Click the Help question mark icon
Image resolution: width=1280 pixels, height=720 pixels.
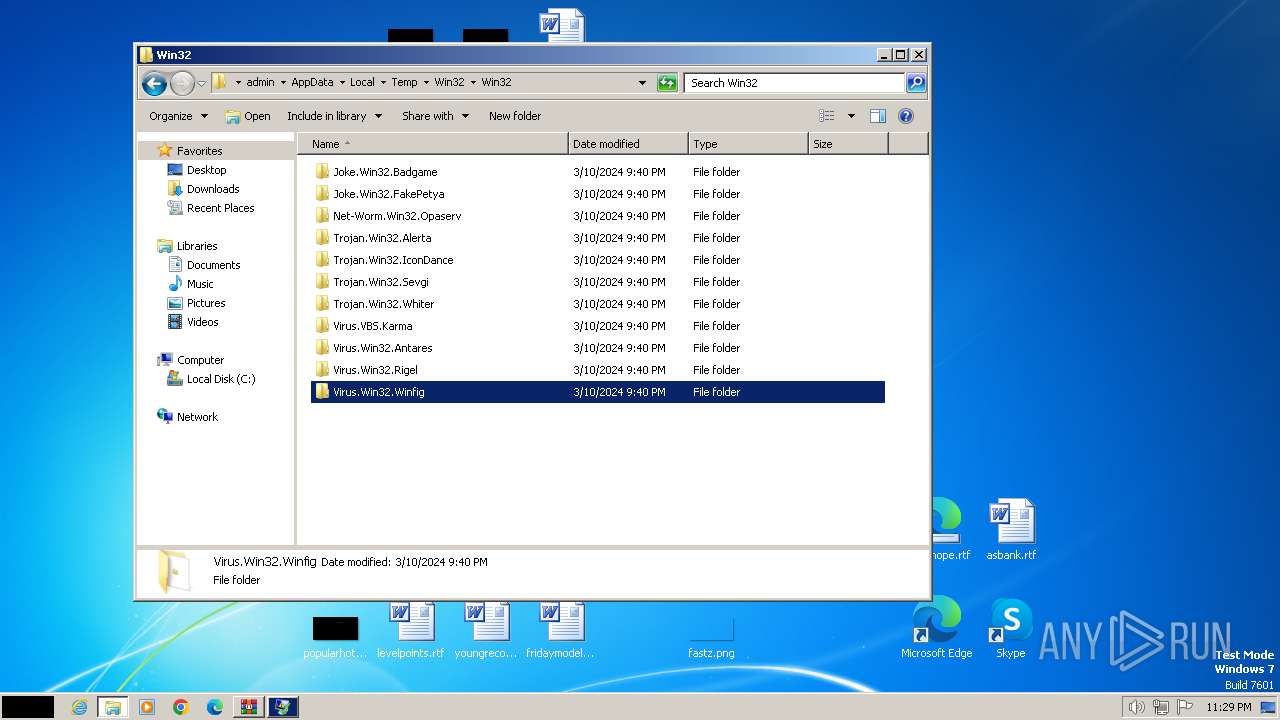[906, 116]
